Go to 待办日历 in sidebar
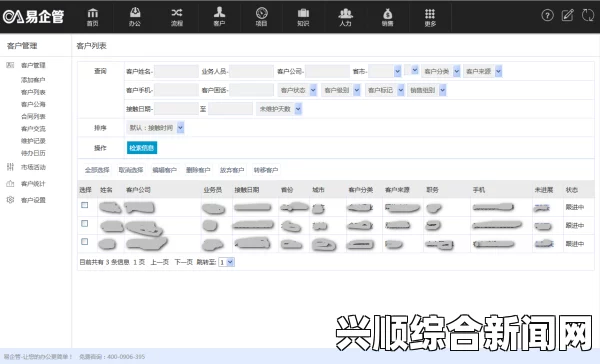The height and width of the screenshot is (364, 600). click(33, 153)
